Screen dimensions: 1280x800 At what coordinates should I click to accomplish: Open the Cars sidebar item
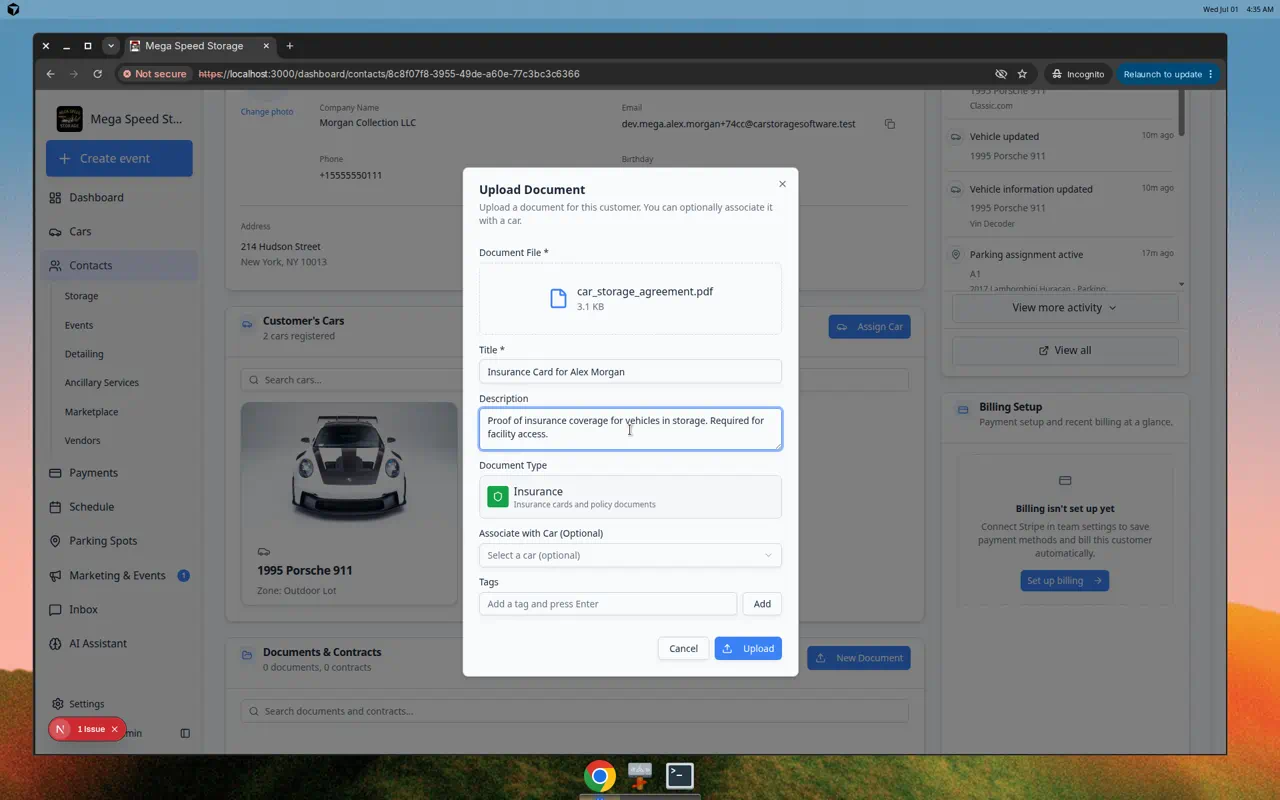[119, 231]
